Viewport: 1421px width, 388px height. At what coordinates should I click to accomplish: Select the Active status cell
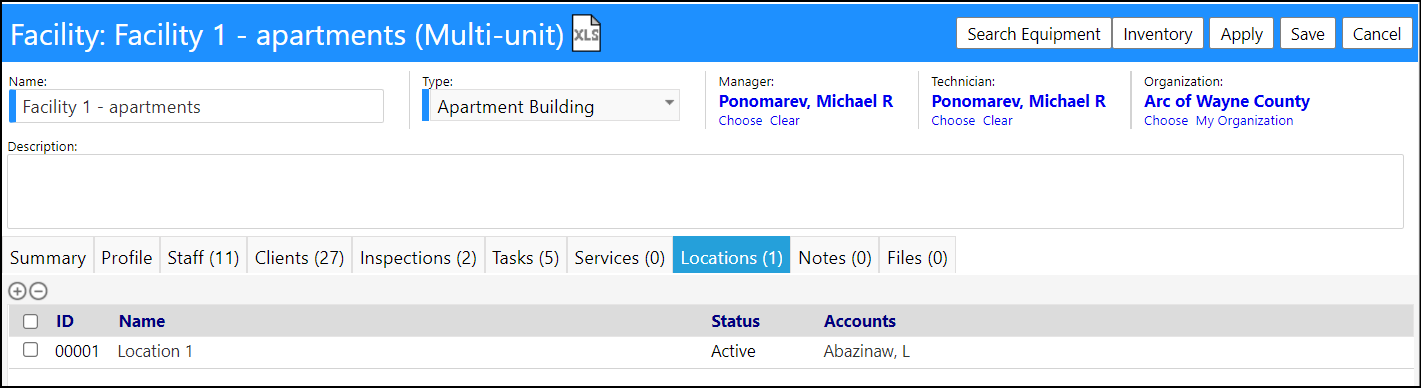pyautogui.click(x=733, y=351)
